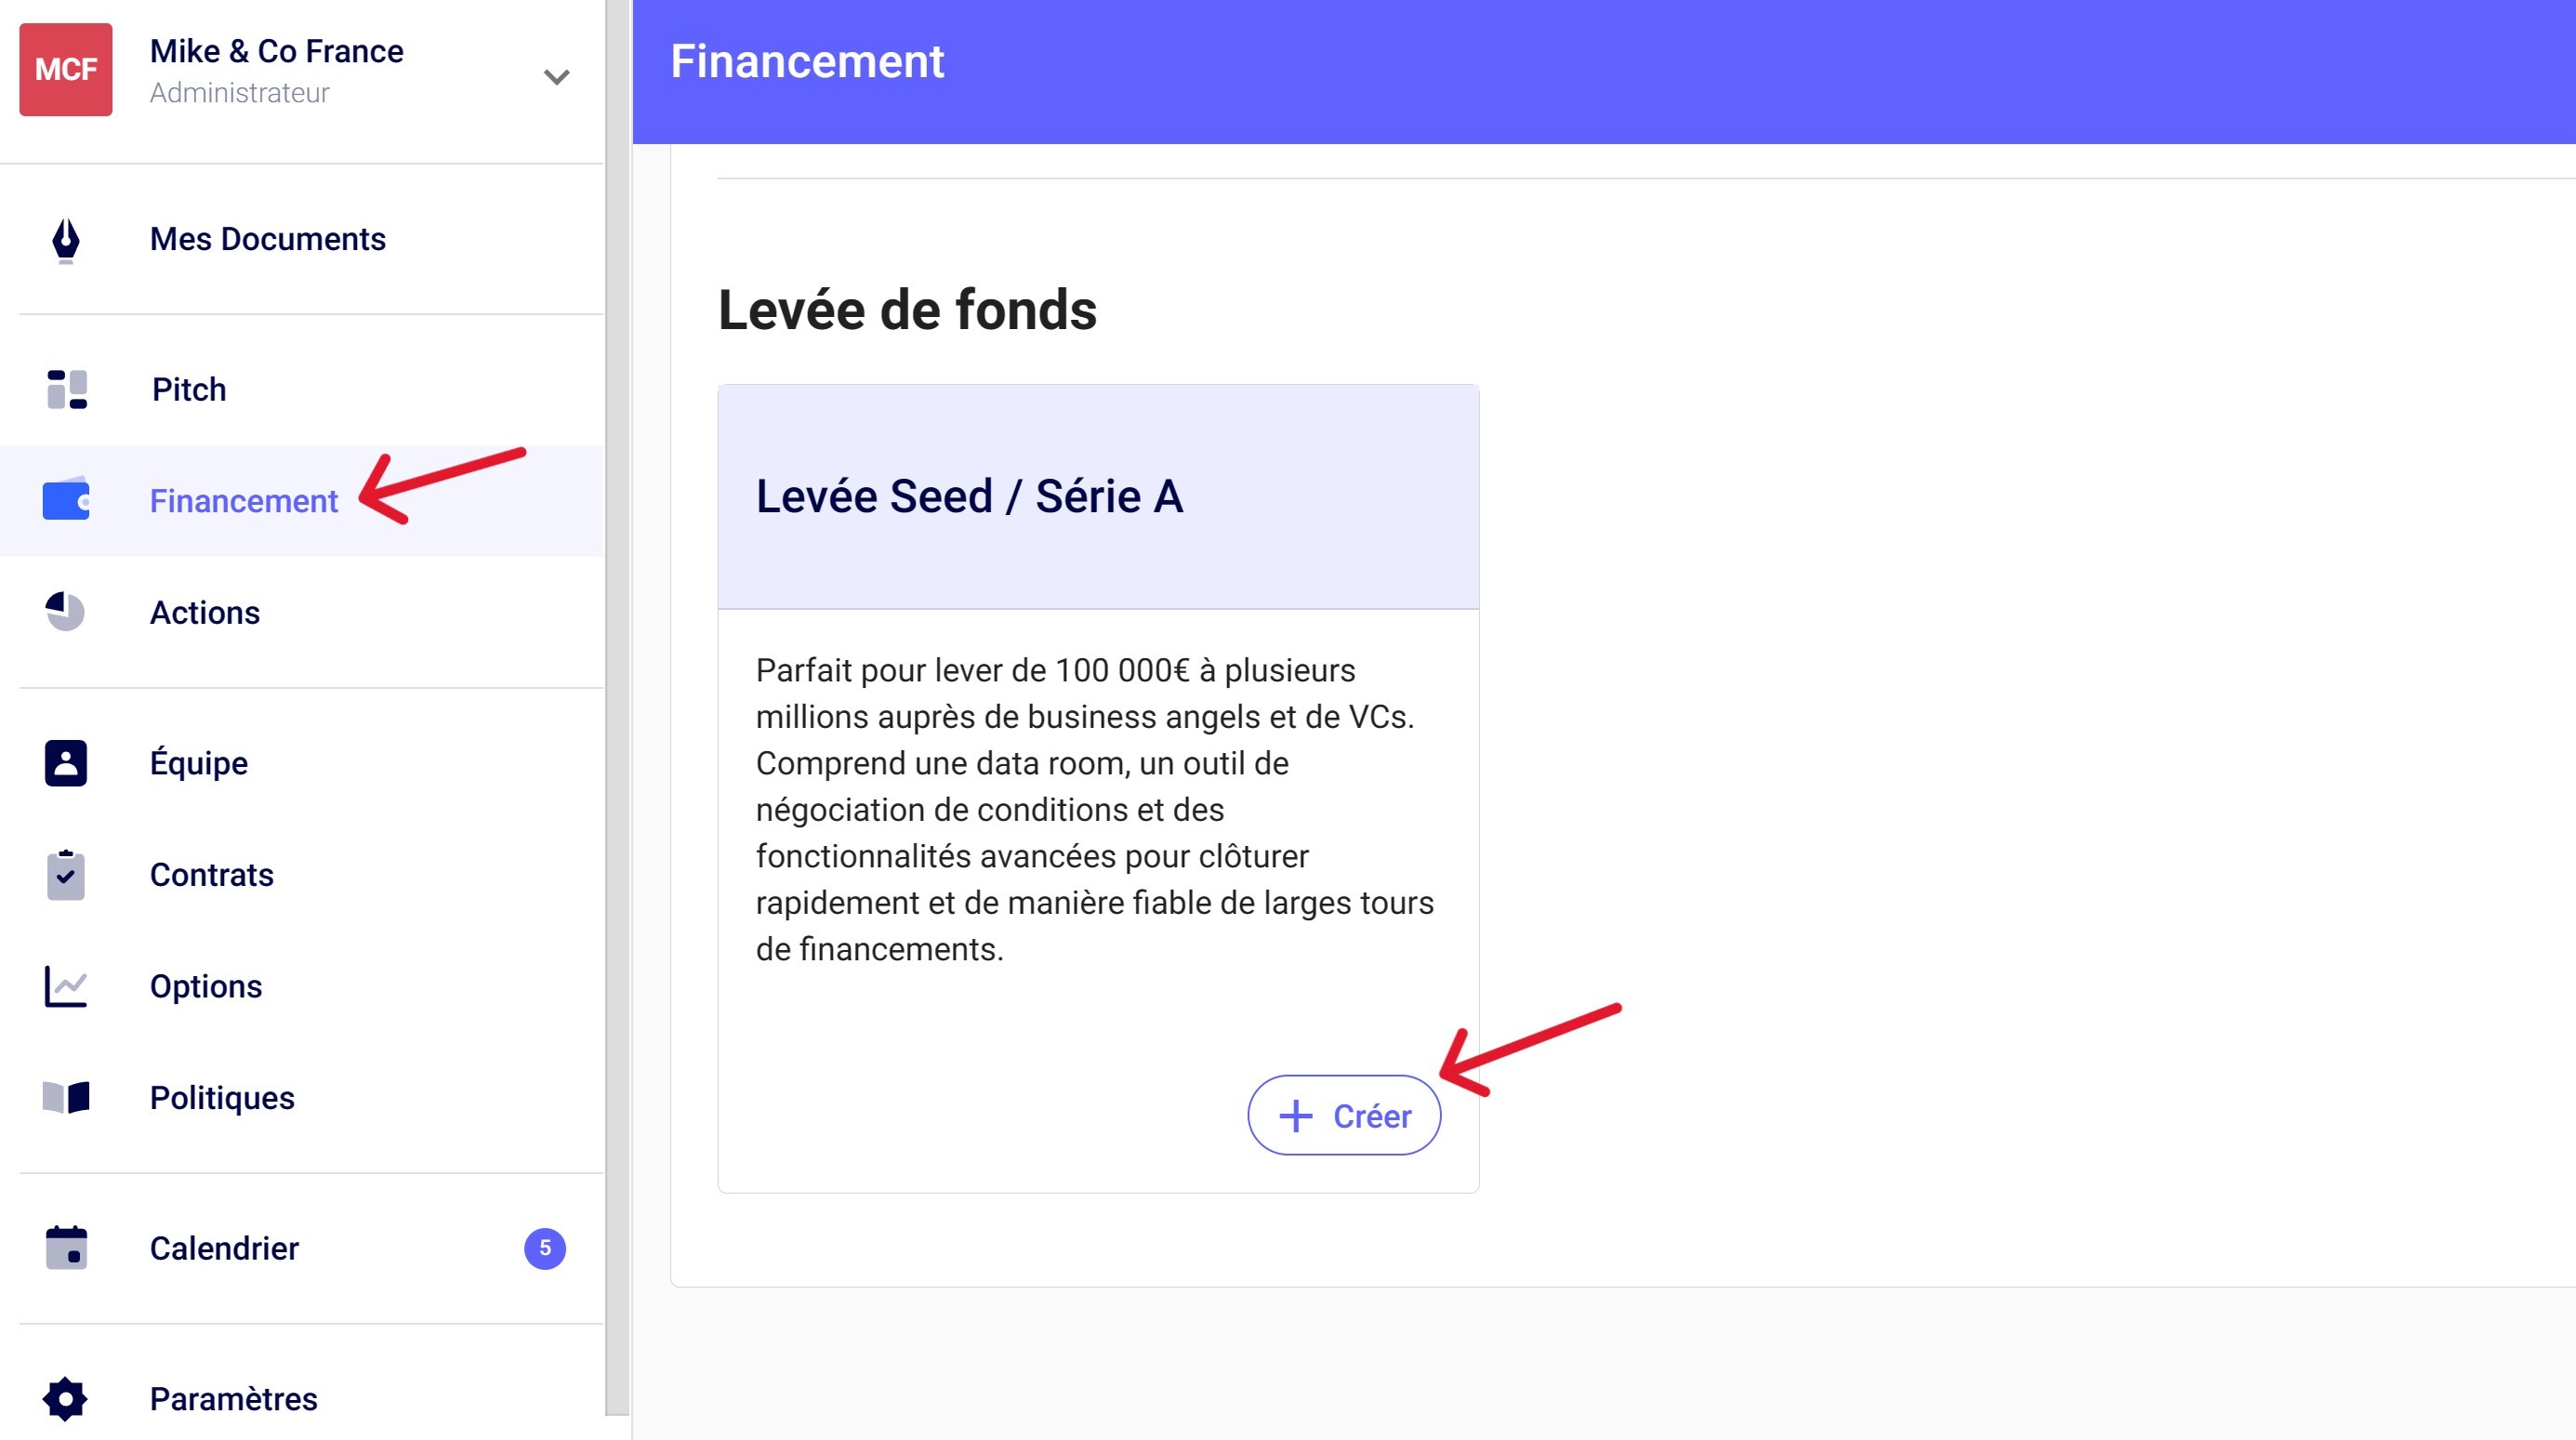Click the Calendrier calendar icon

(66, 1248)
